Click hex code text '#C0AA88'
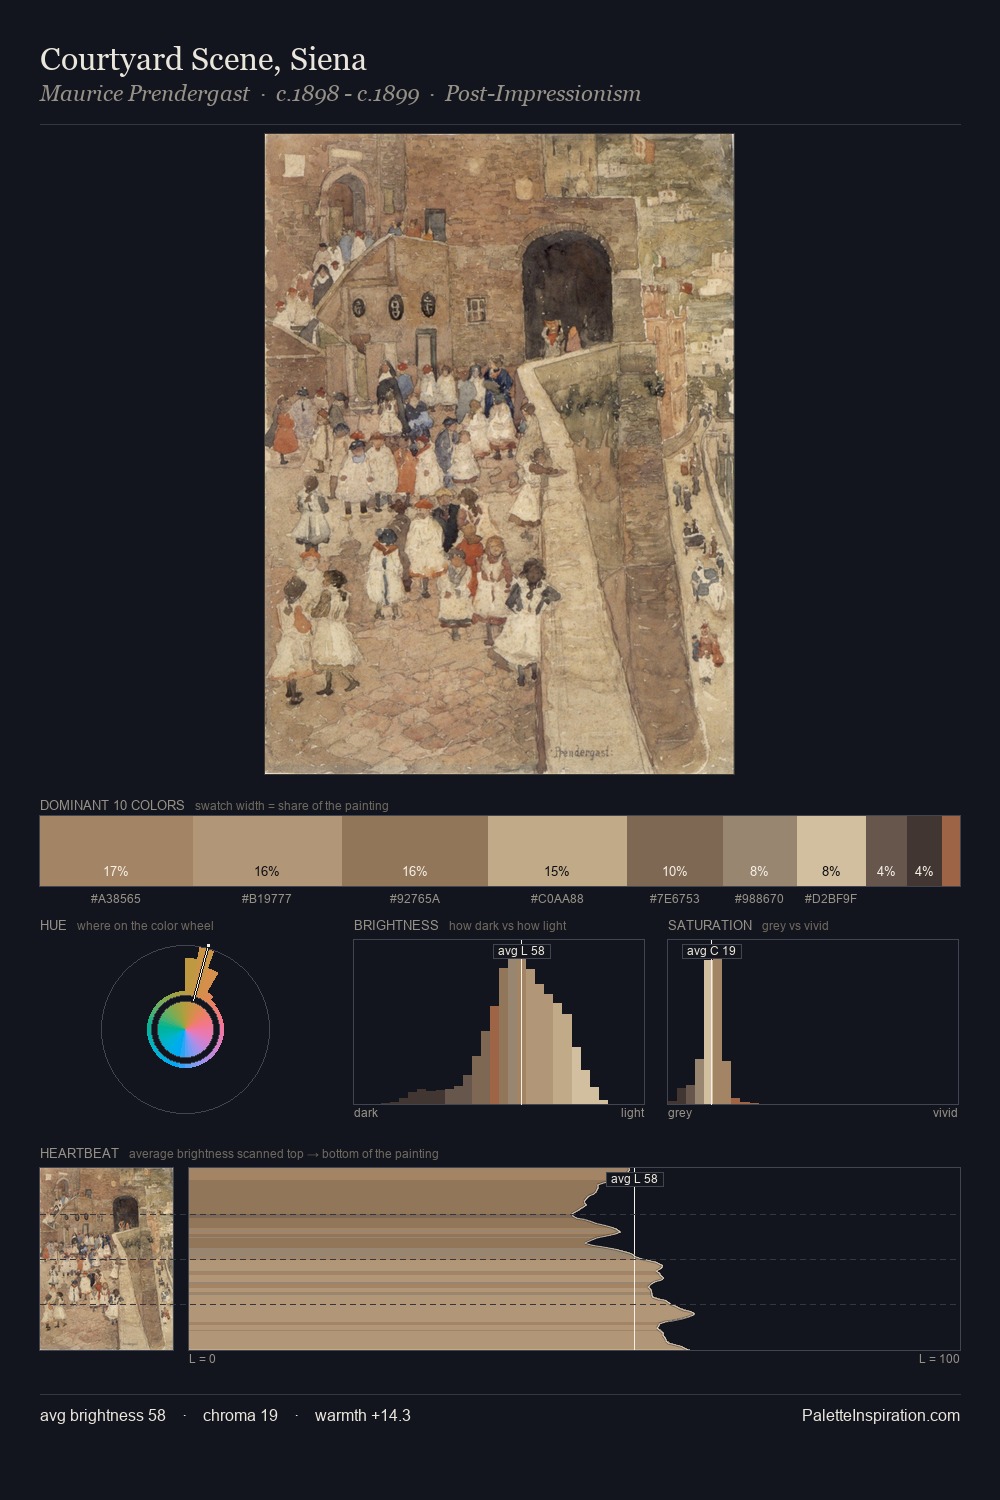This screenshot has height=1500, width=1000. [557, 899]
